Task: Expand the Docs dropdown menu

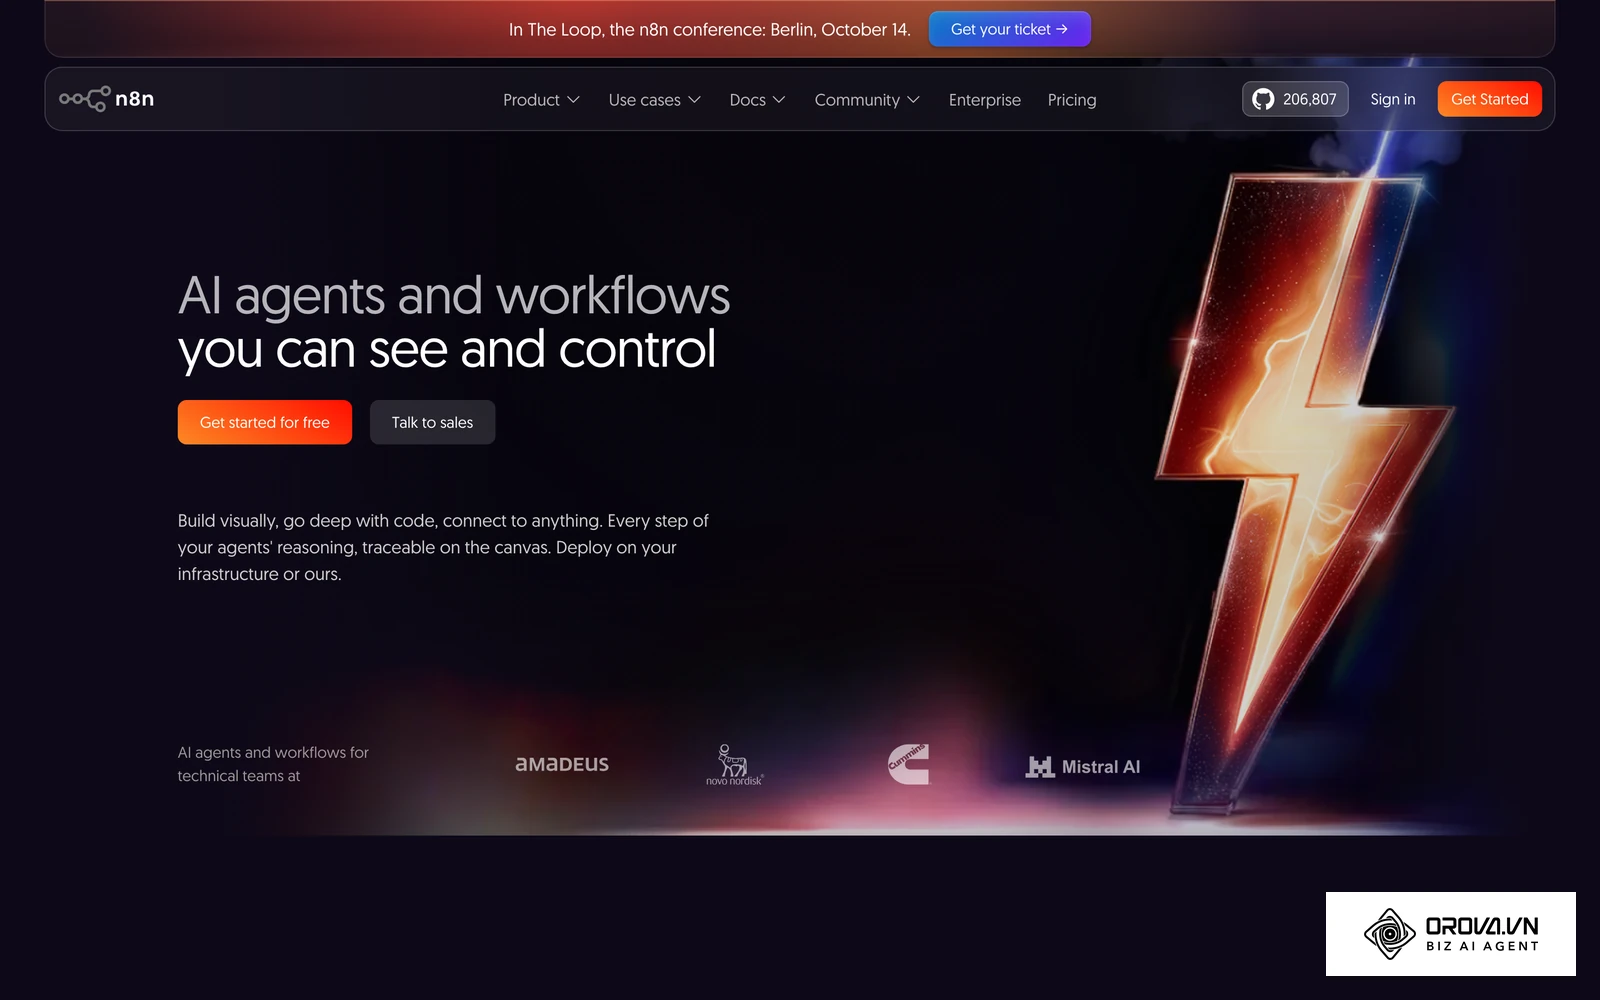Action: [x=757, y=100]
